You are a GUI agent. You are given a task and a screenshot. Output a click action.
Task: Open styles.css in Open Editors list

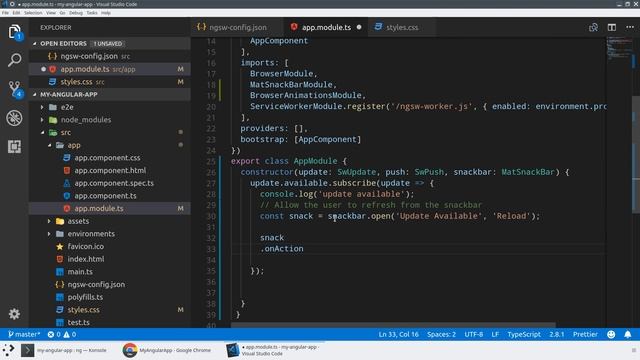(109, 82)
